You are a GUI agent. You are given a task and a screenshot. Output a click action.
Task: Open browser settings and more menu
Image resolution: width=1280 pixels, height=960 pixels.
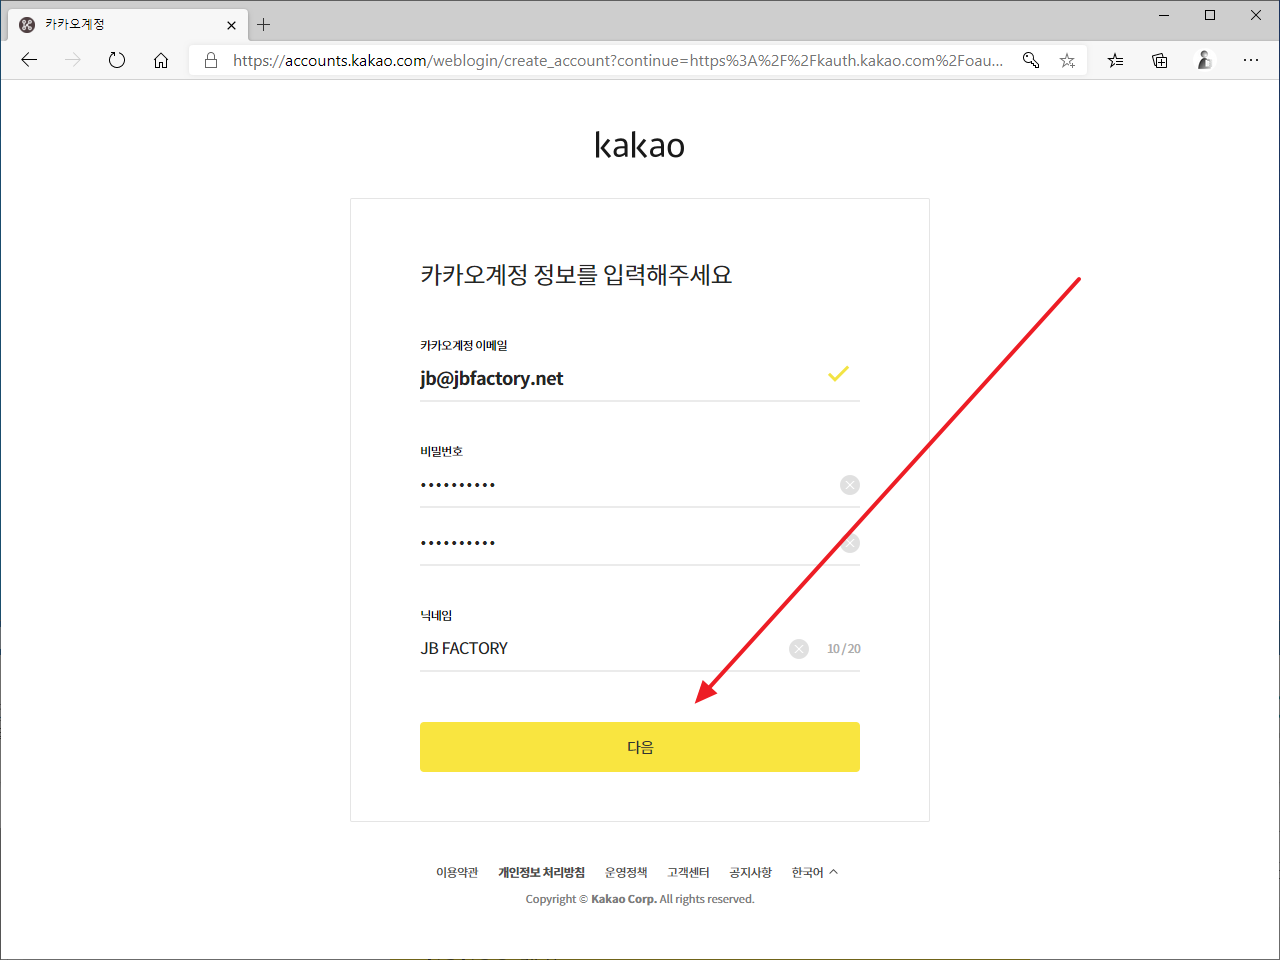pos(1251,60)
